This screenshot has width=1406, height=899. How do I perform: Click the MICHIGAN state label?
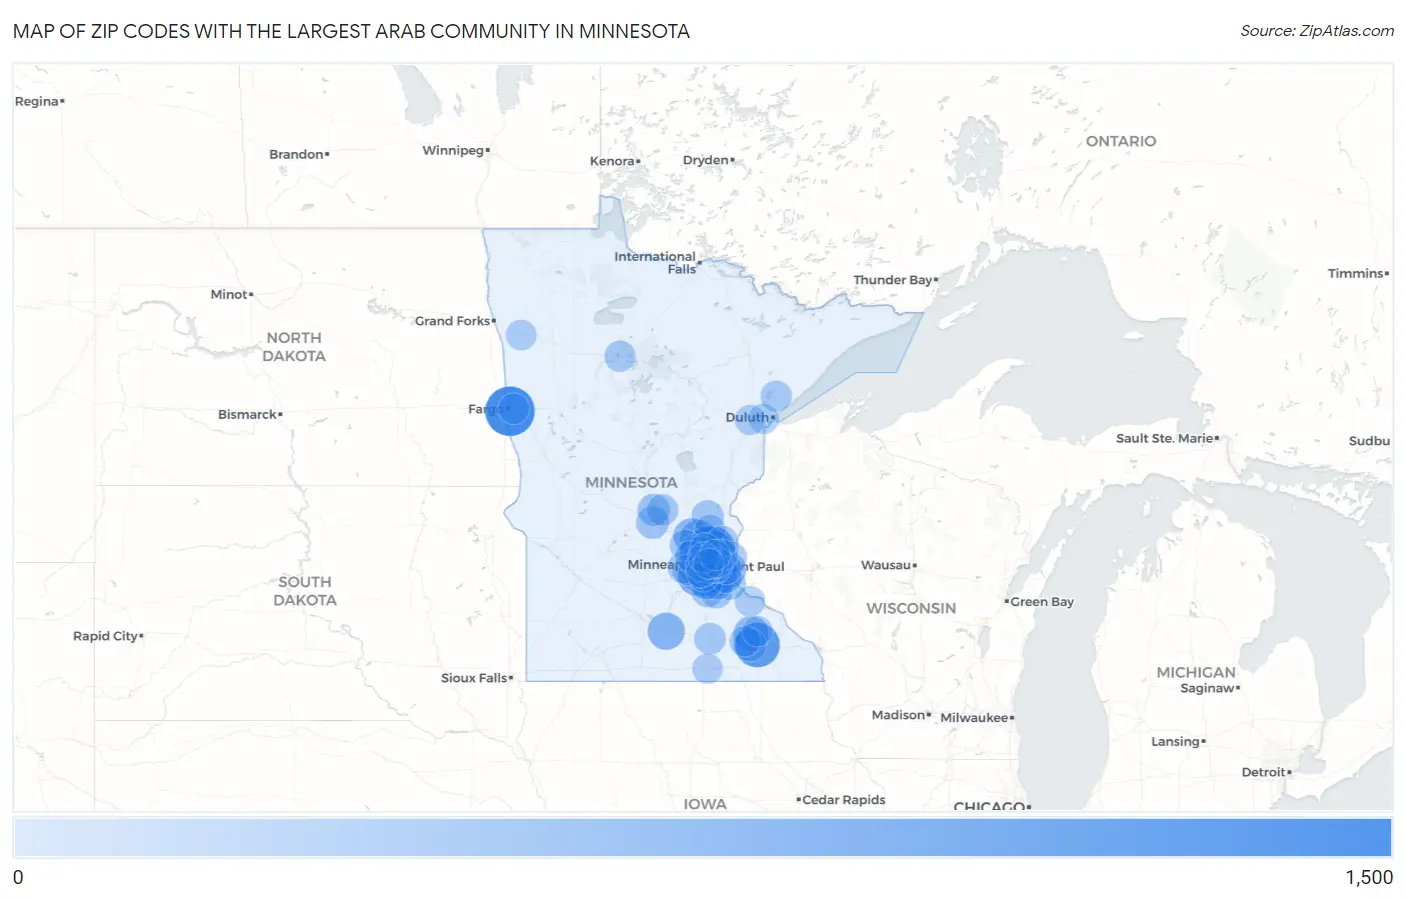click(x=1196, y=673)
